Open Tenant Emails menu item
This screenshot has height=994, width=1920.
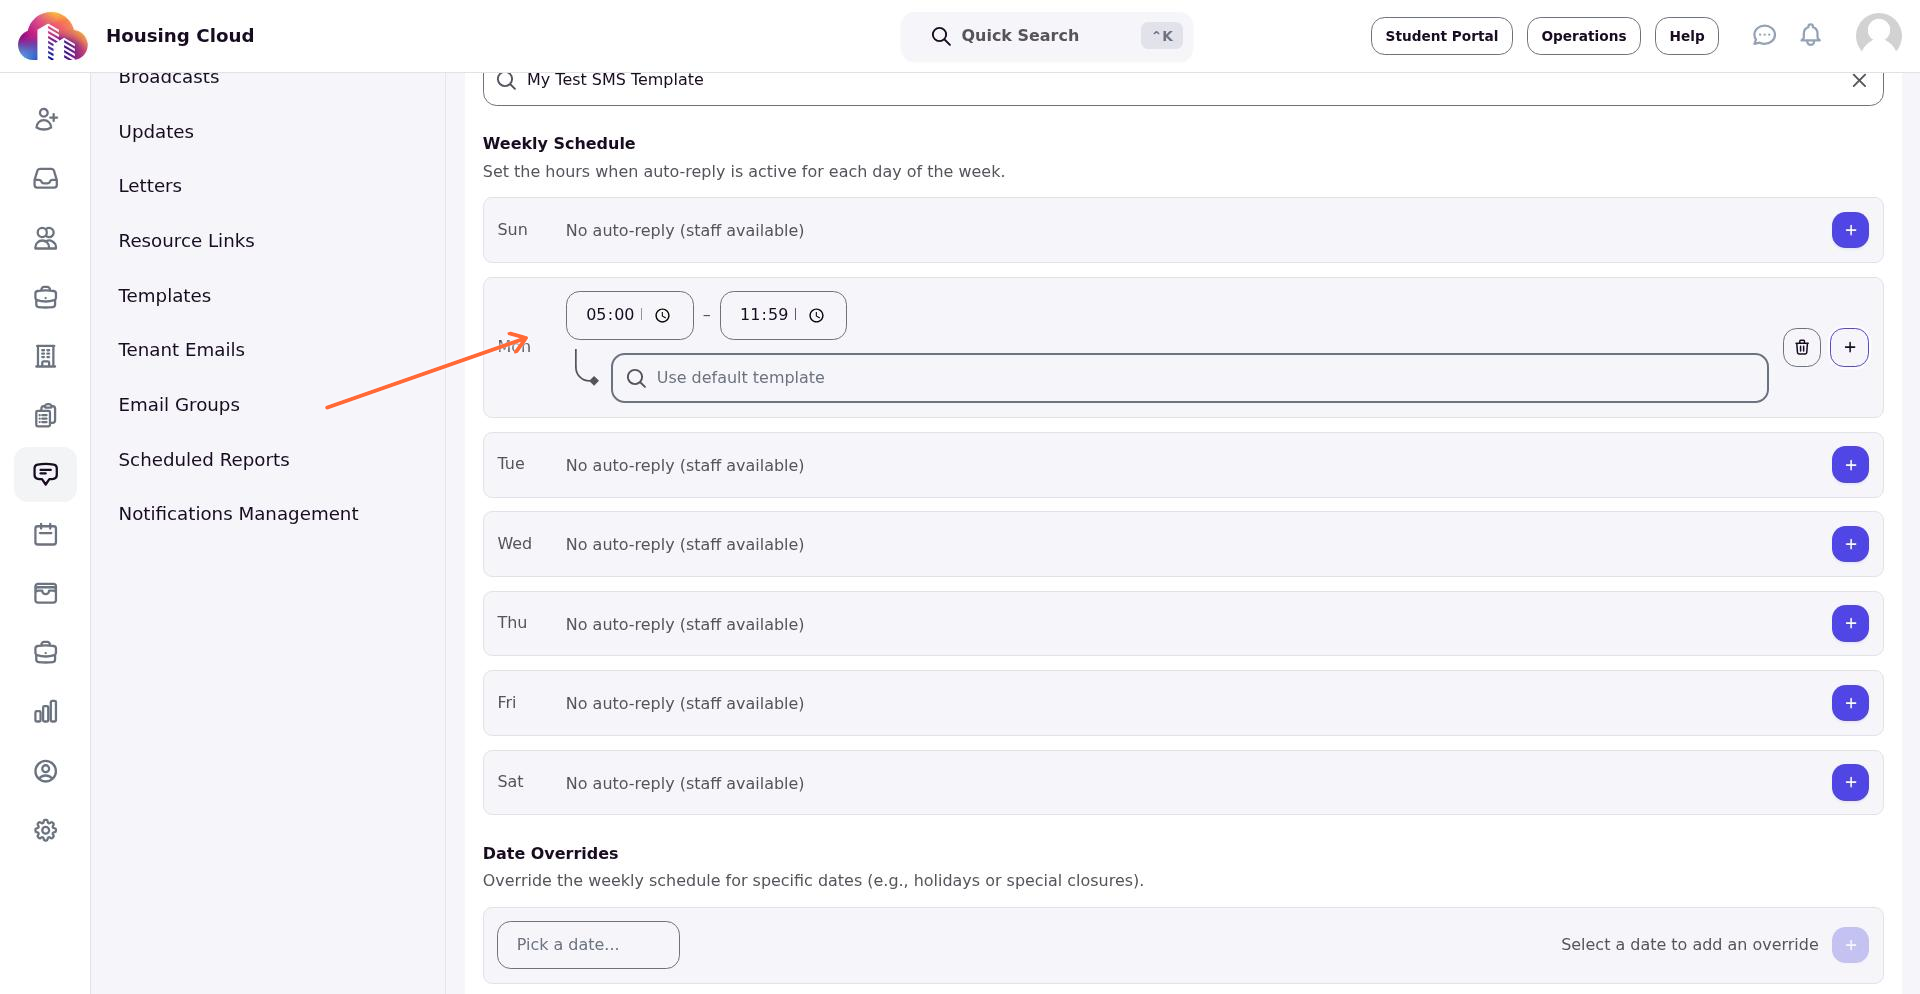[x=181, y=350]
